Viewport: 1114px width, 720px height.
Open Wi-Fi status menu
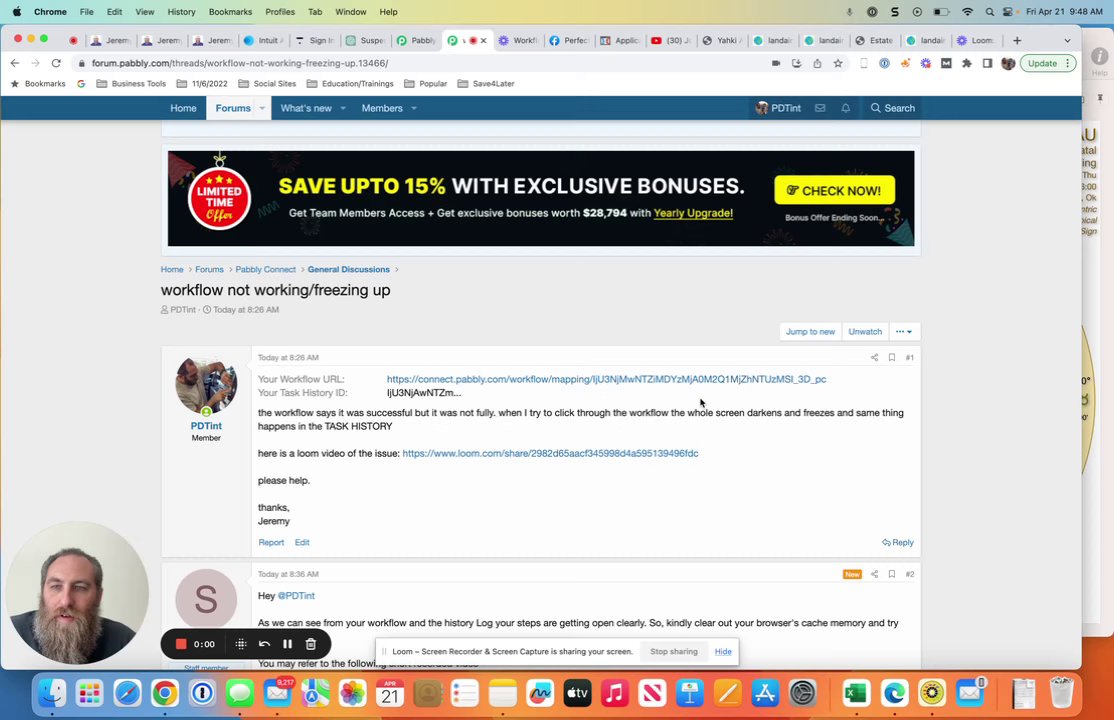[x=967, y=12]
